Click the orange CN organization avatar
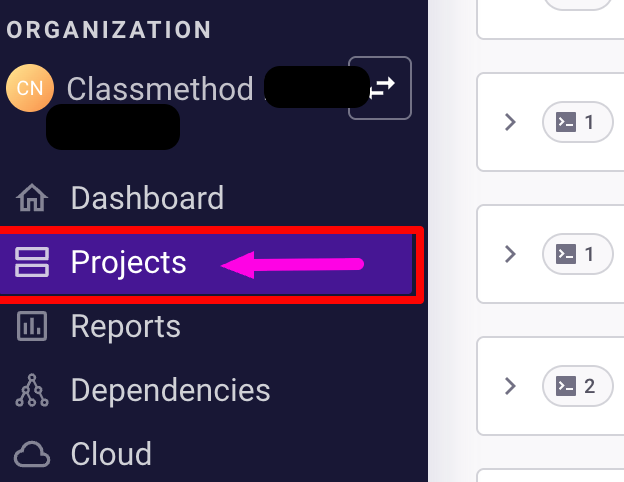This screenshot has height=482, width=624. pyautogui.click(x=30, y=88)
